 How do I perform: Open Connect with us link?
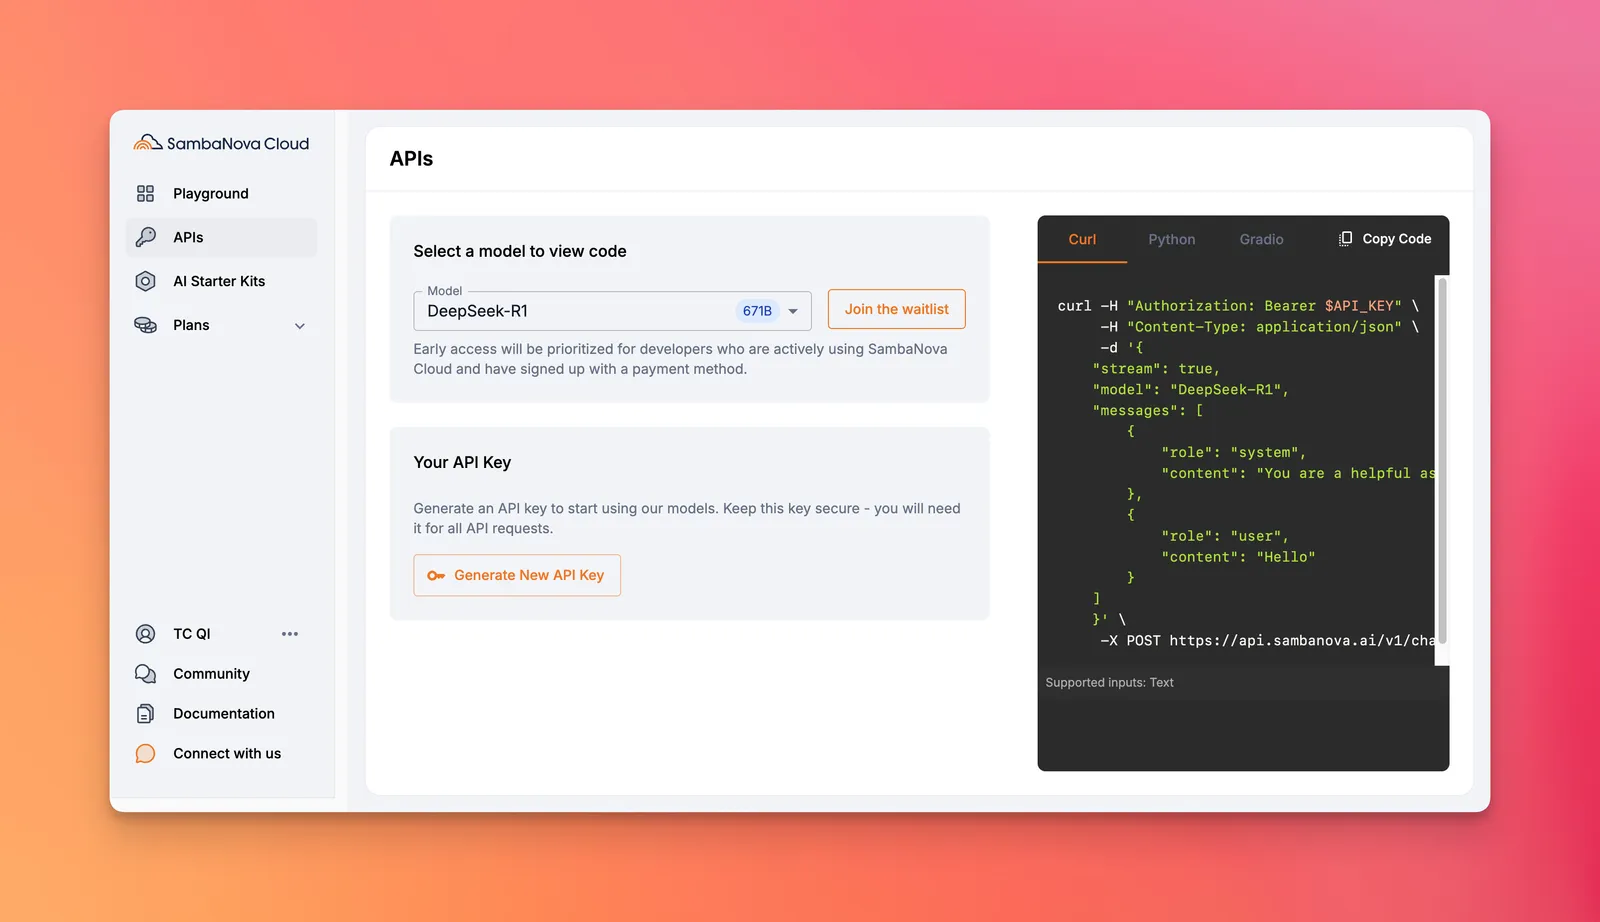227,754
